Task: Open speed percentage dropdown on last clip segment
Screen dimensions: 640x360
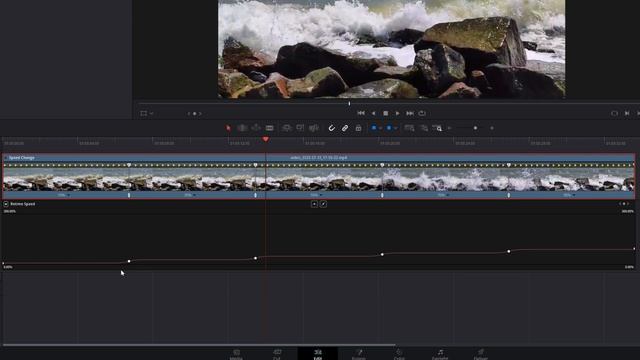Action: [574, 196]
